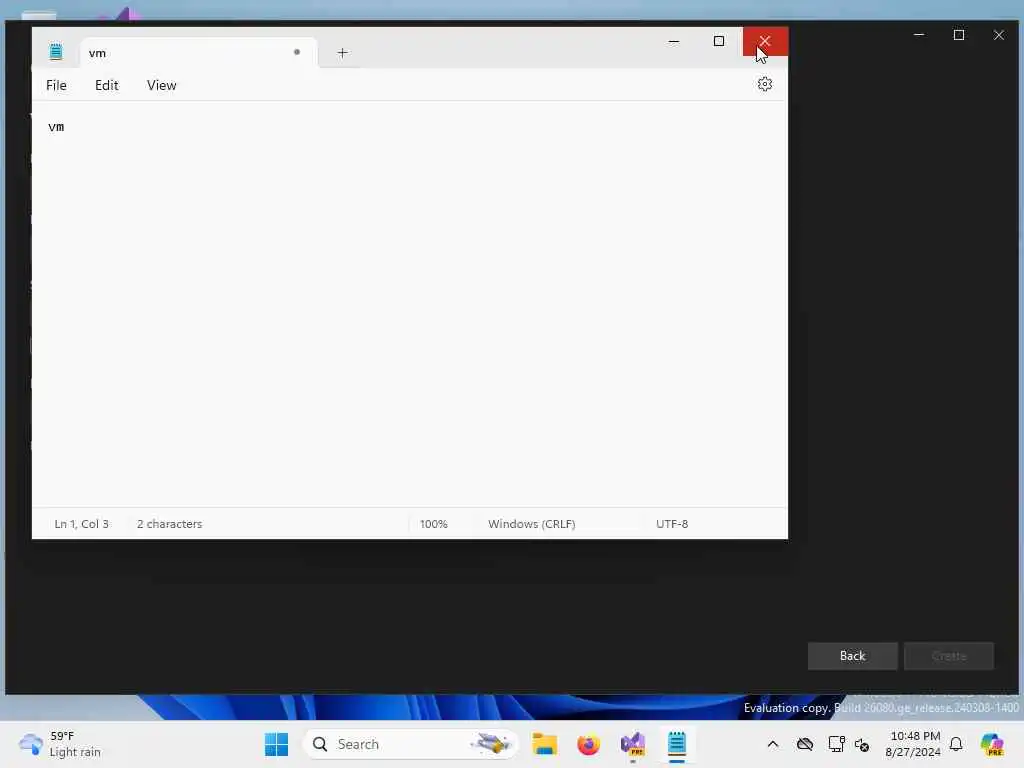
Task: Open the File menu
Action: click(56, 86)
